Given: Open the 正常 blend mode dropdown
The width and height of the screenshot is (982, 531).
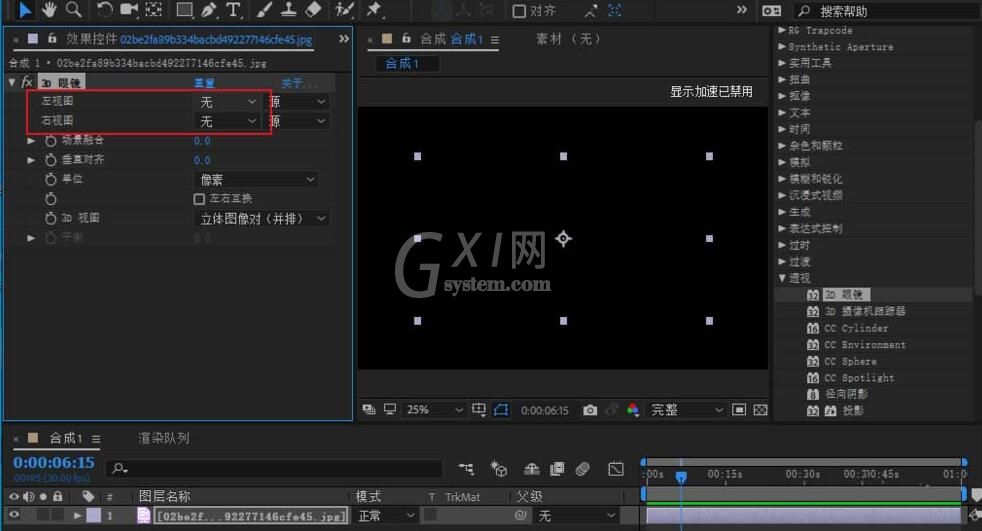Looking at the screenshot, I should 386,515.
